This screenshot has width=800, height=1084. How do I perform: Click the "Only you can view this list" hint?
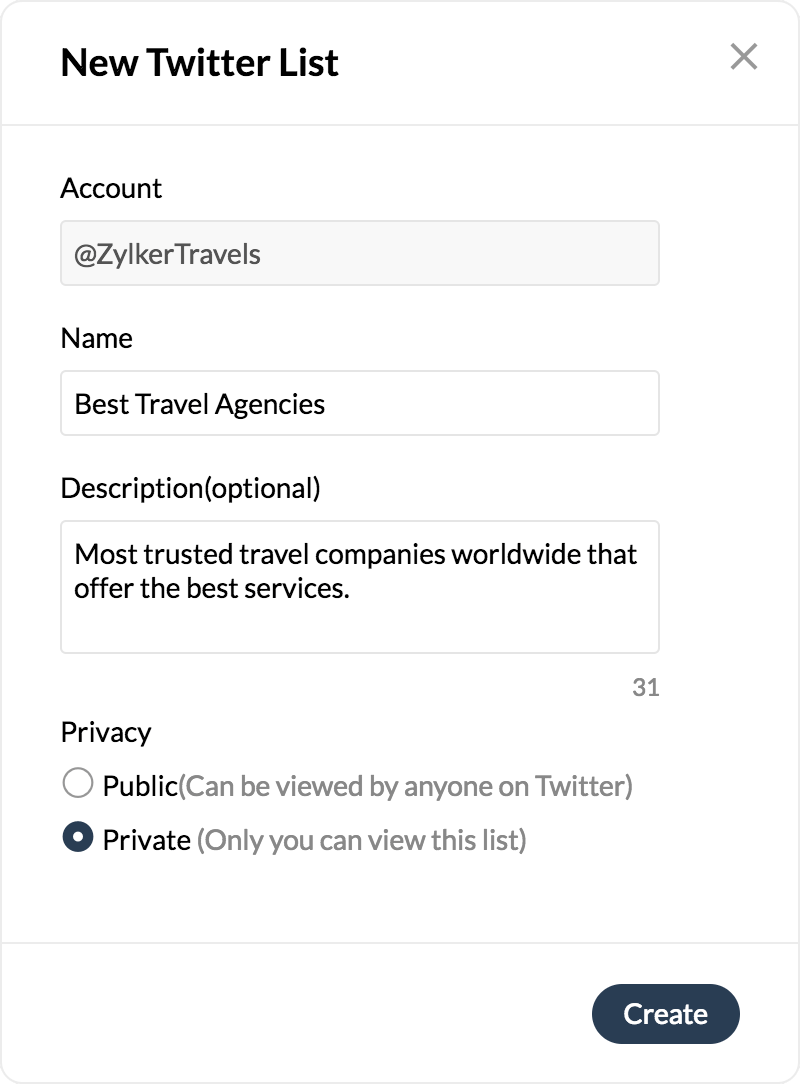(x=361, y=840)
